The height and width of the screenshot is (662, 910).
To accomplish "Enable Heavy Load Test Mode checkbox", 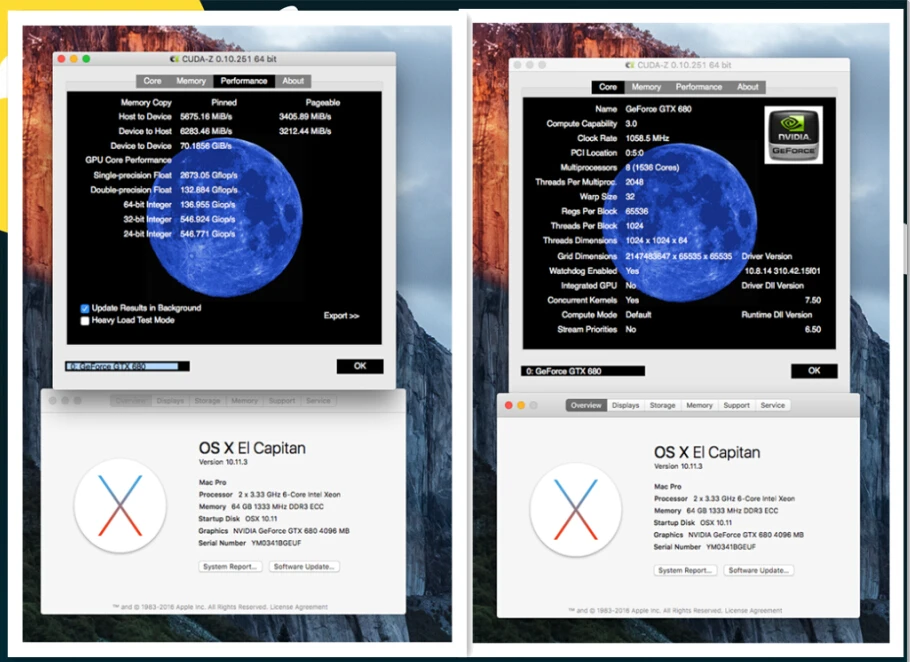I will [x=85, y=320].
